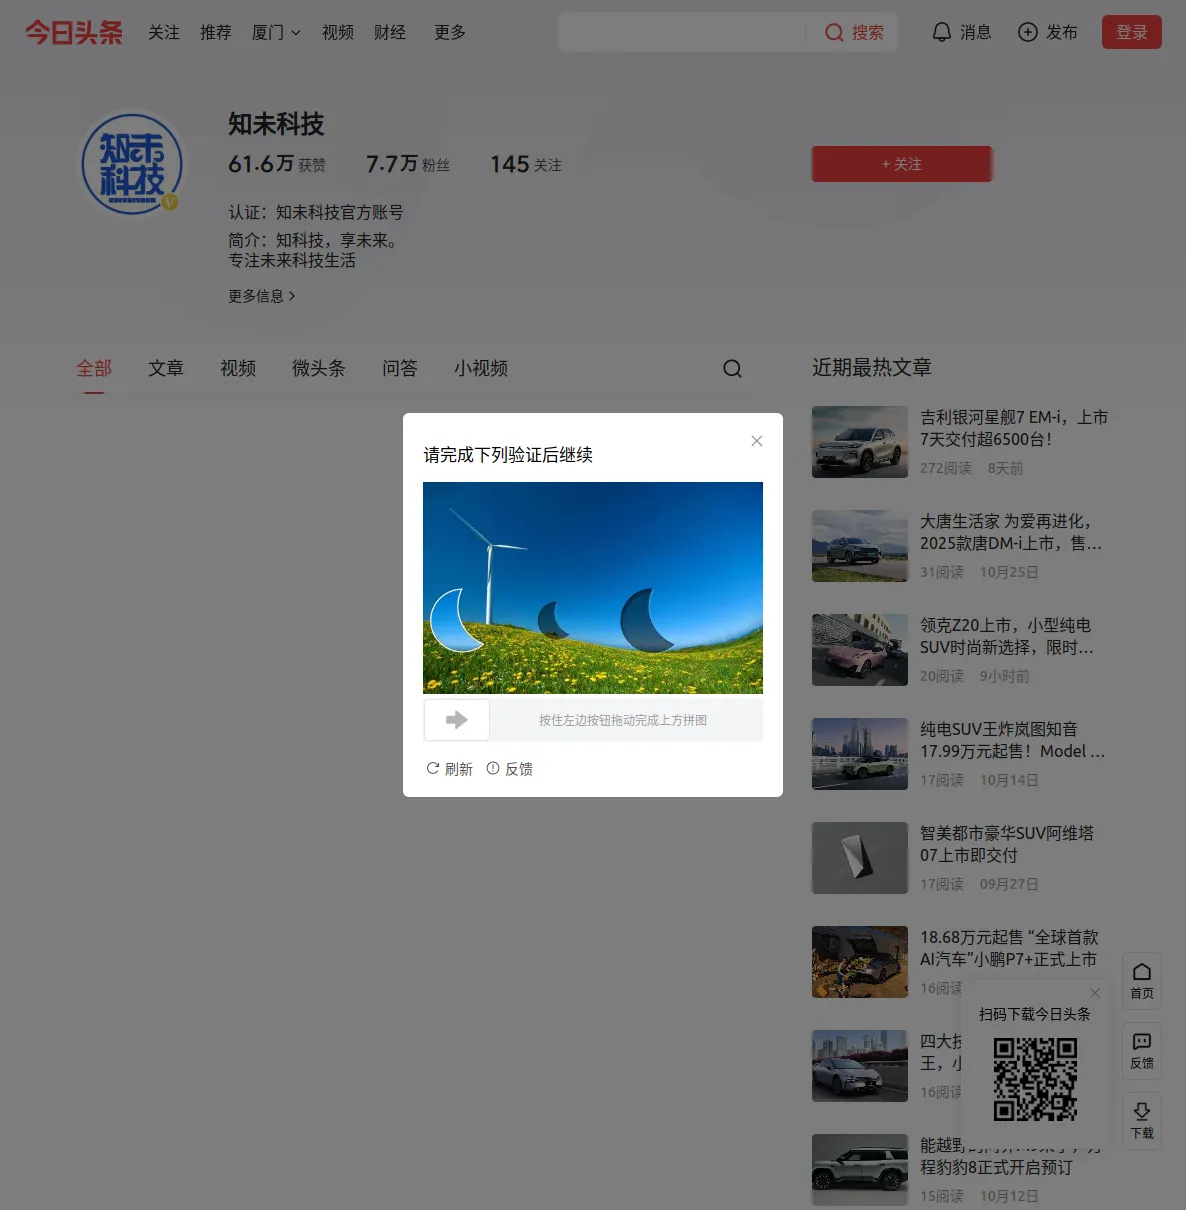Open article 18.68万元起售 小鹏P7+
The image size is (1186, 1210).
(x=1009, y=948)
